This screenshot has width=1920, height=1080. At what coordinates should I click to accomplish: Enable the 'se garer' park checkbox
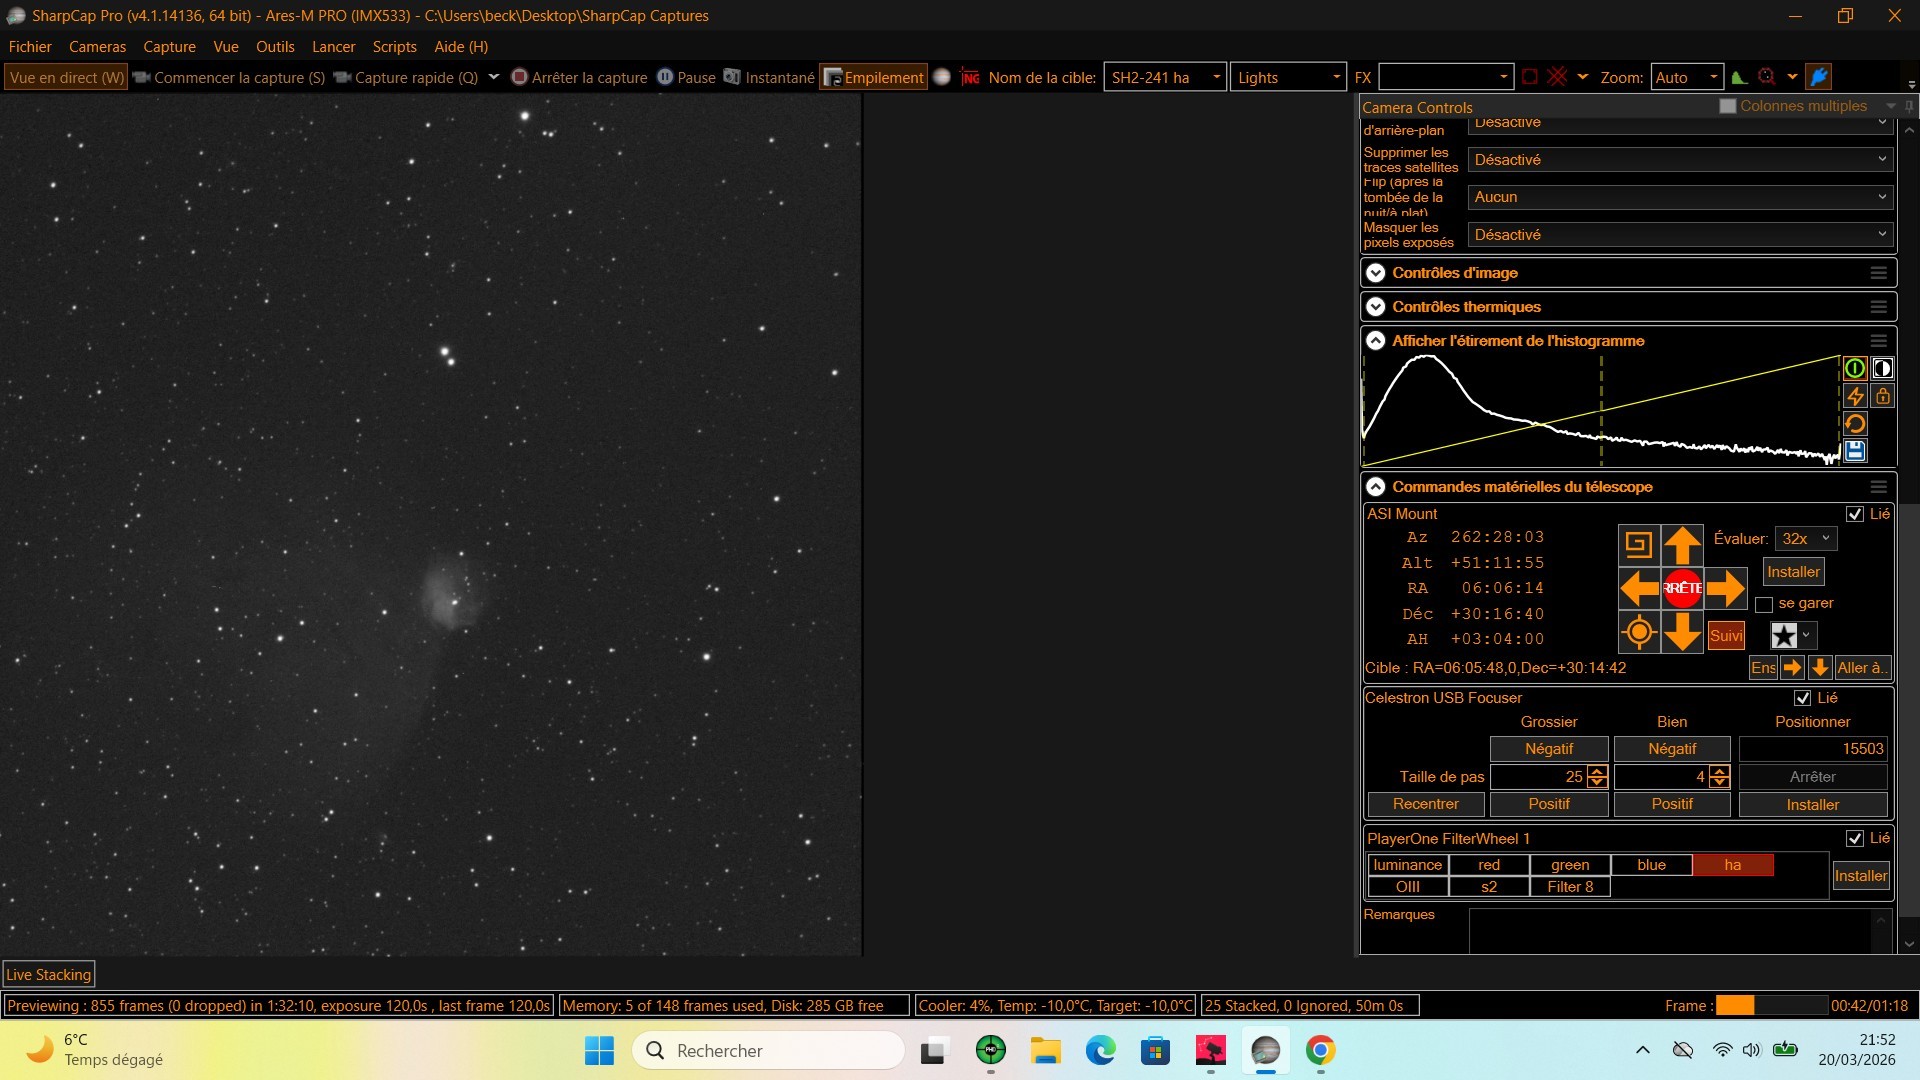[1764, 604]
